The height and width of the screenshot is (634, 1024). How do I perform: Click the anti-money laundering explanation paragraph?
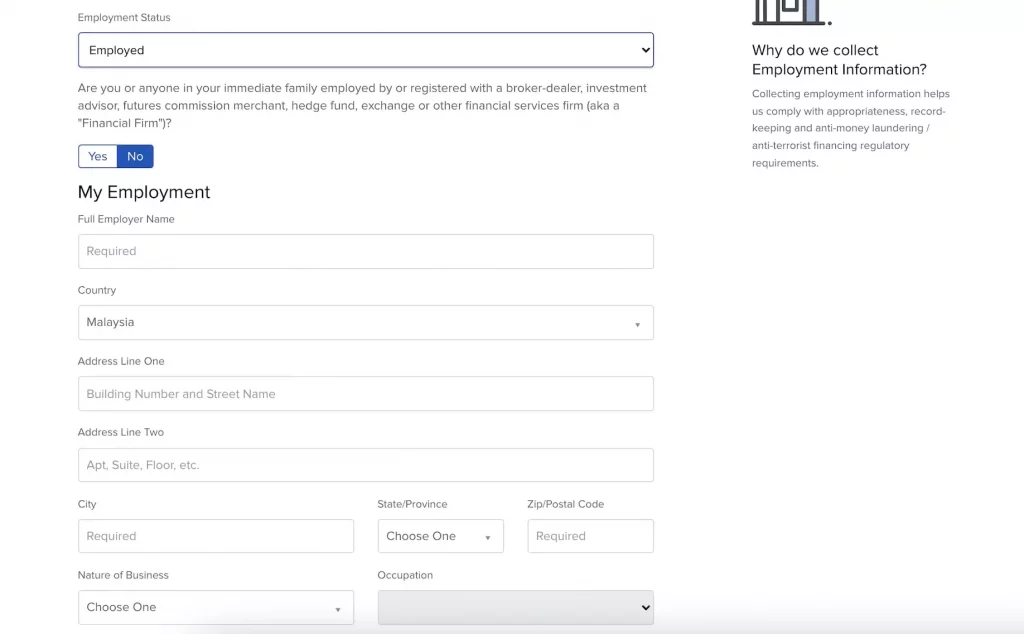(850, 128)
